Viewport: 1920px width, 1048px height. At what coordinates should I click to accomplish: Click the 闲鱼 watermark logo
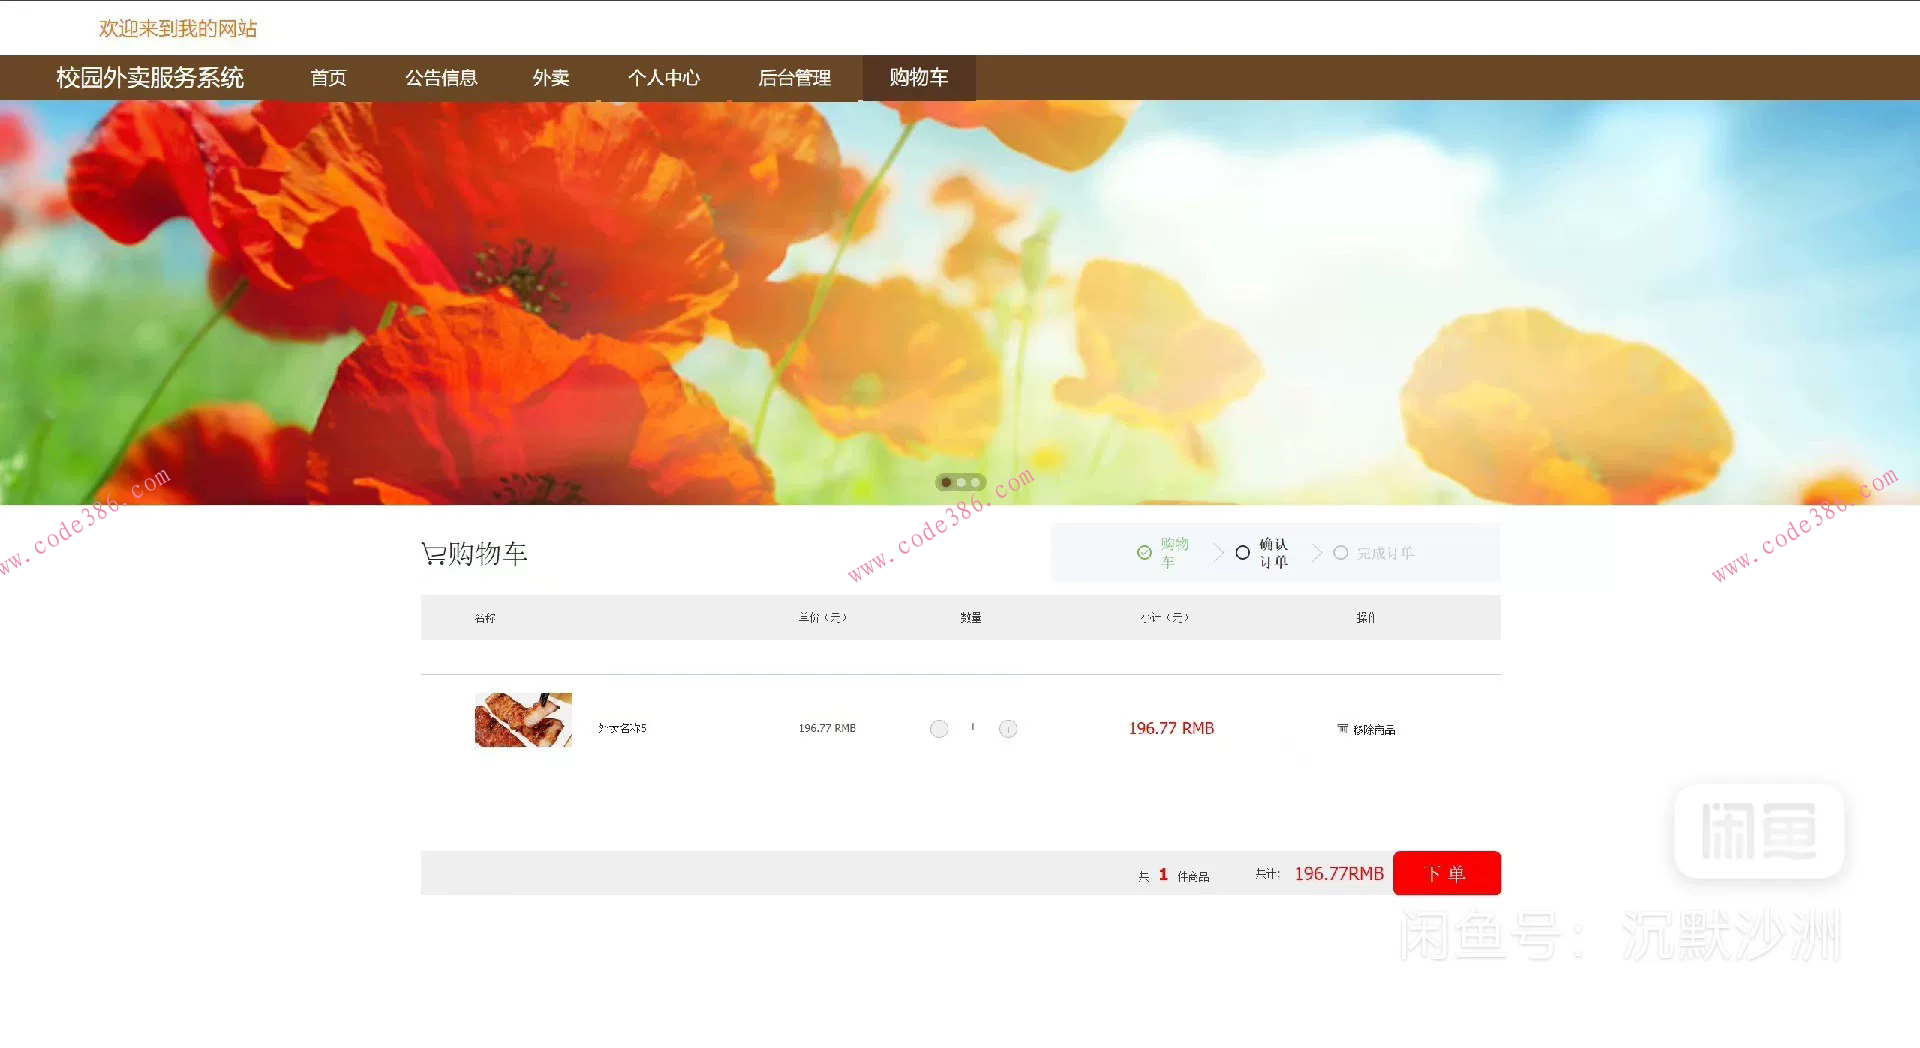point(1757,832)
